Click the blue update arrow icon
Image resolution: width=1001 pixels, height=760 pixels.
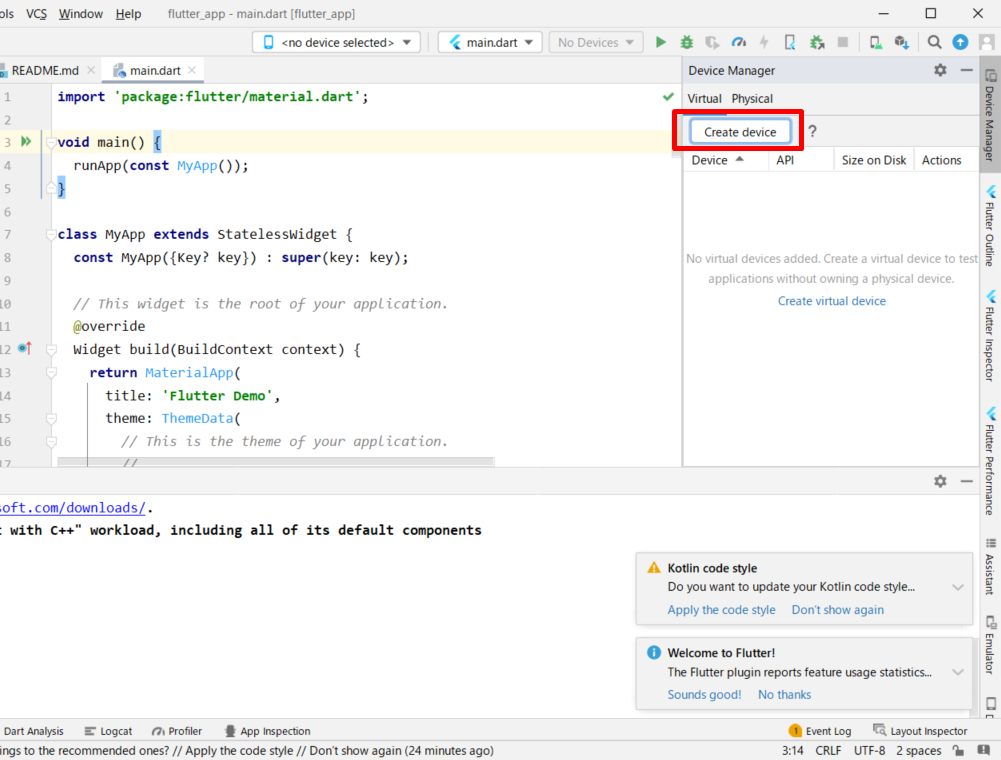[960, 42]
